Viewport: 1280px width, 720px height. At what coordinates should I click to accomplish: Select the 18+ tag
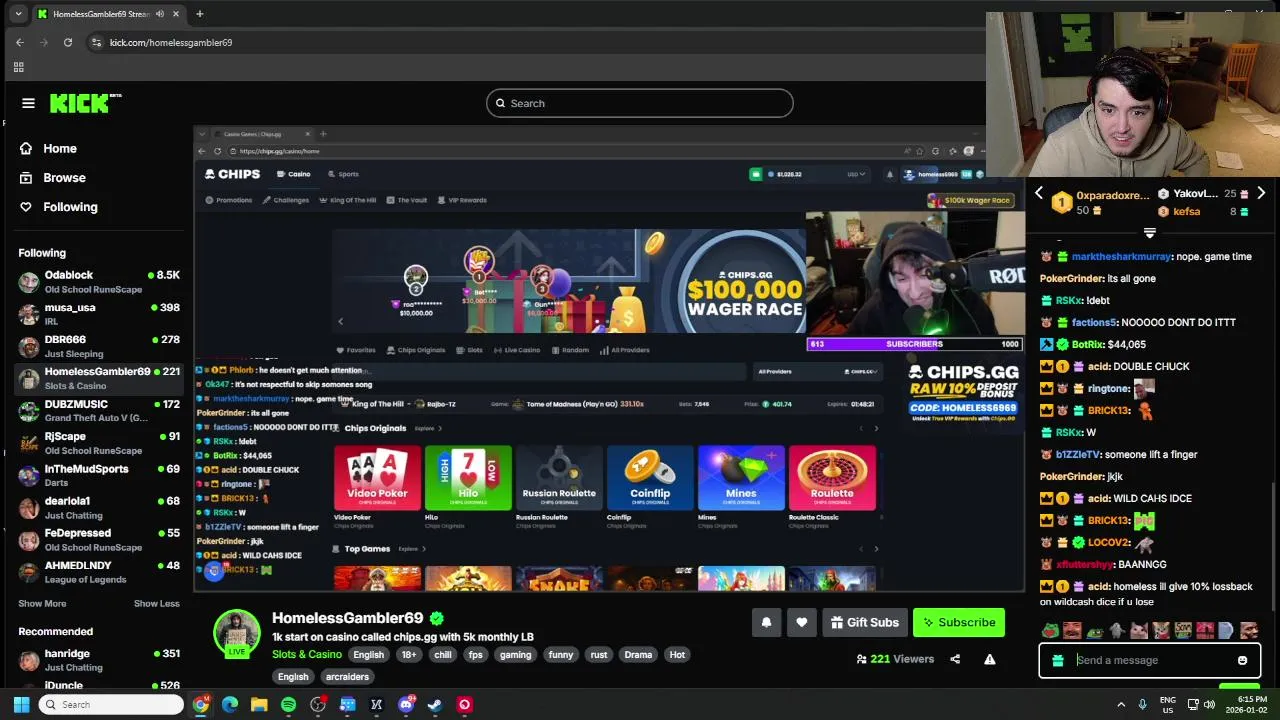coord(409,655)
